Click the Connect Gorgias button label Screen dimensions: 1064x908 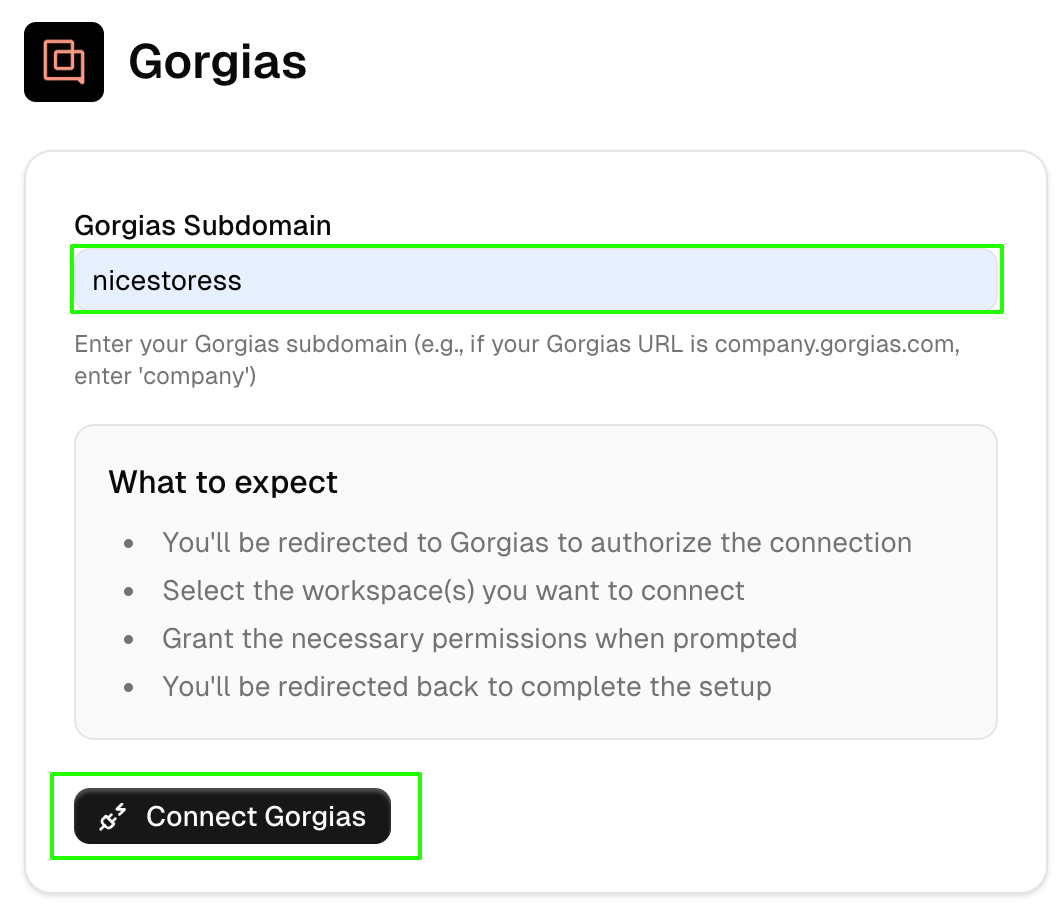click(256, 816)
